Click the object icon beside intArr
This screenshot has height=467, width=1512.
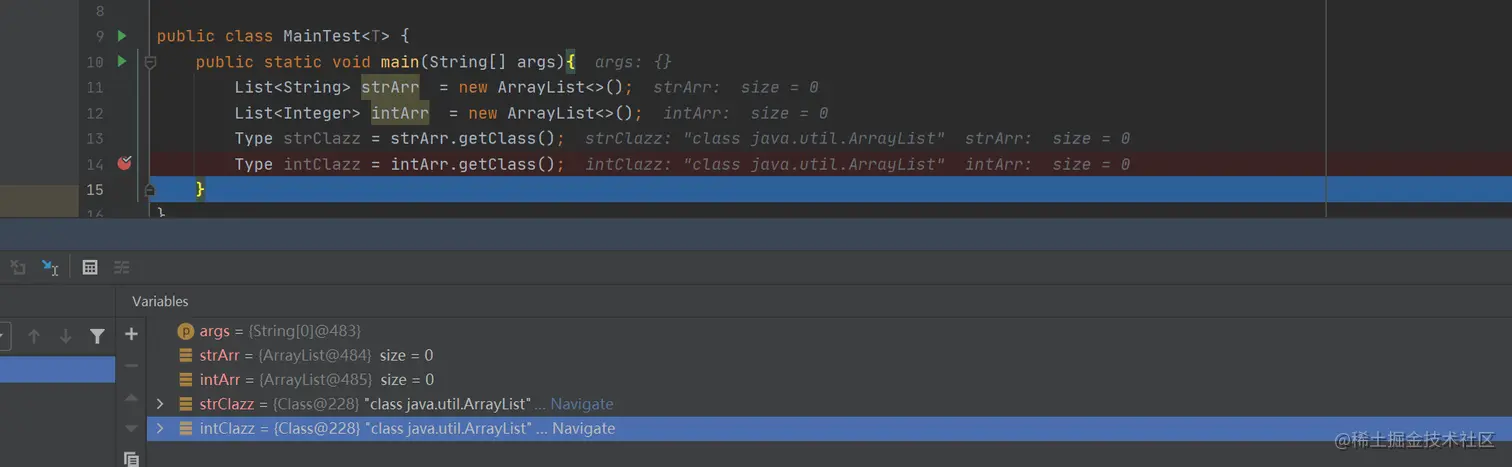point(185,380)
